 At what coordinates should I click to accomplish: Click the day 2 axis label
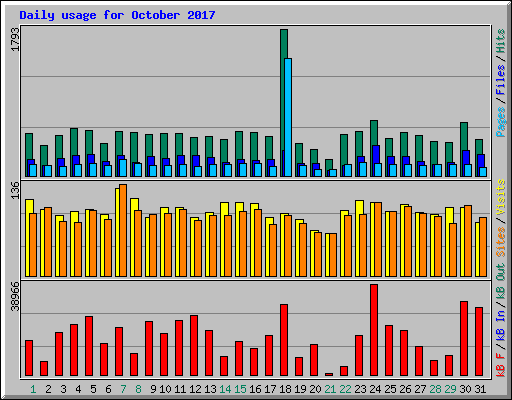coord(48,389)
